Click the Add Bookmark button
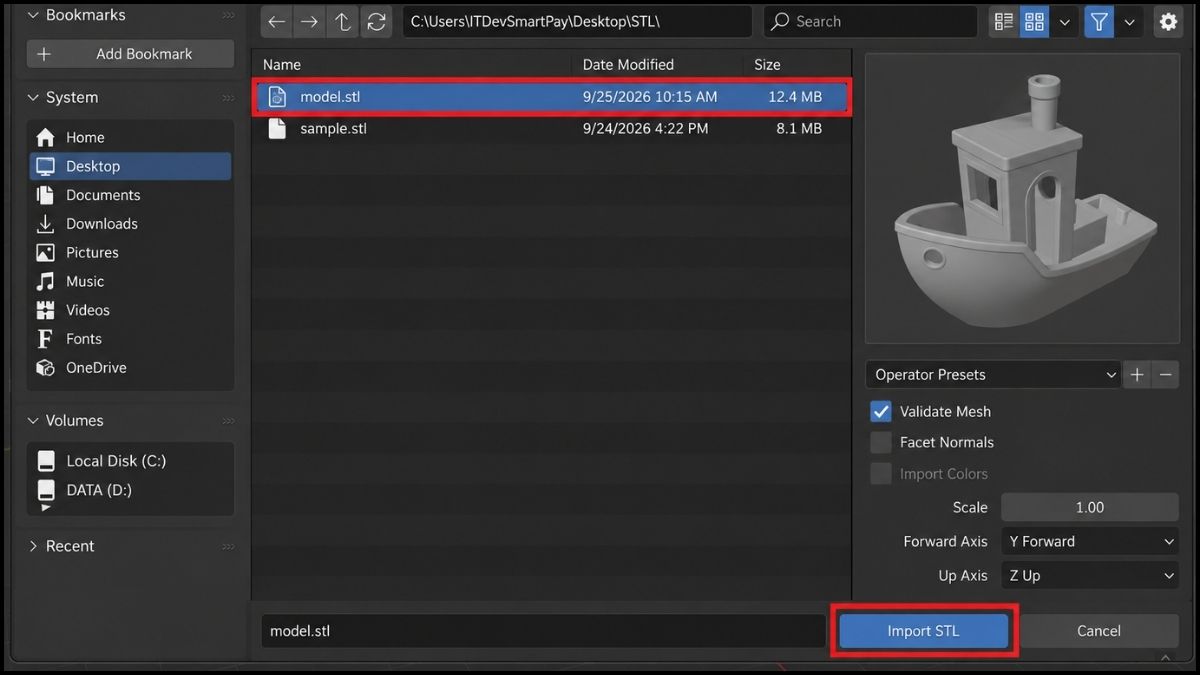Image resolution: width=1200 pixels, height=675 pixels. tap(131, 54)
